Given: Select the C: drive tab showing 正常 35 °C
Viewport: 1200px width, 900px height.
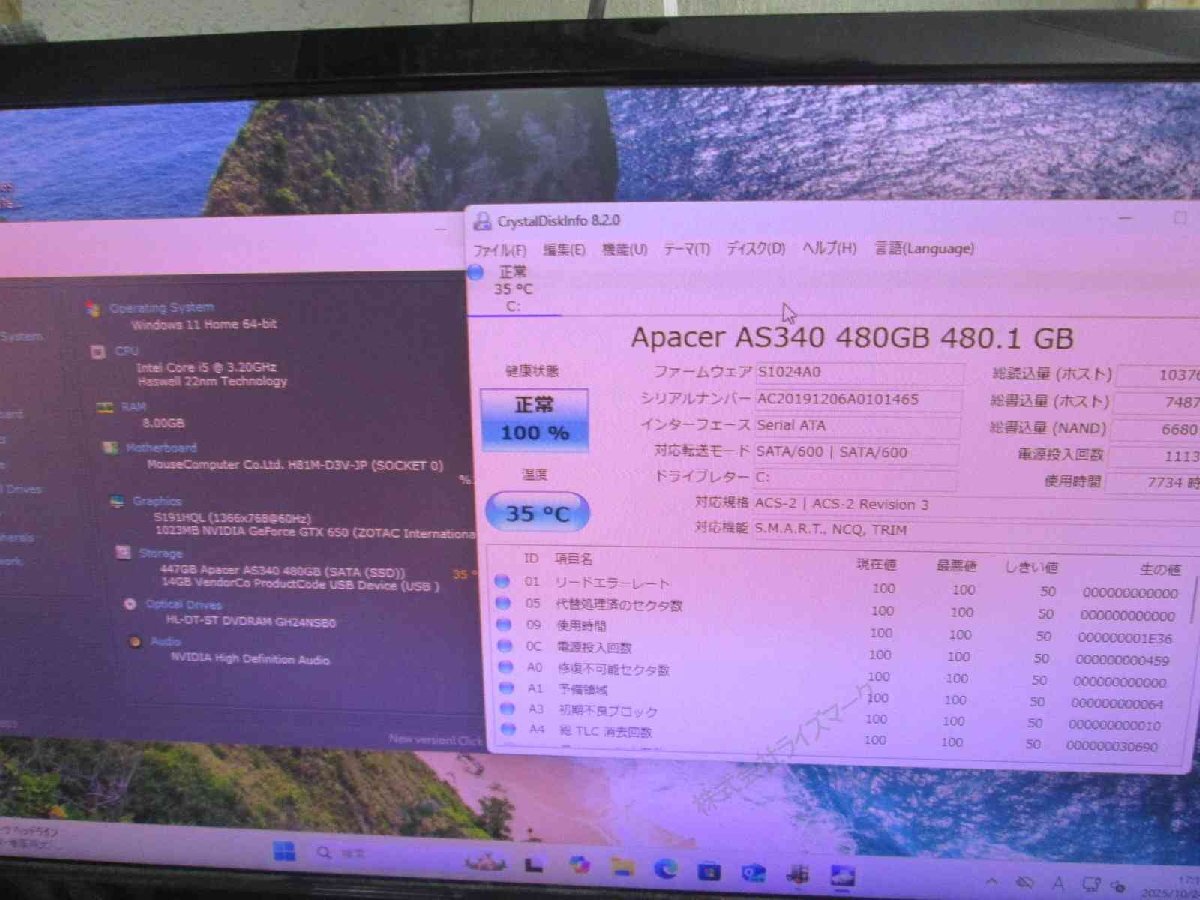Looking at the screenshot, I should (512, 288).
